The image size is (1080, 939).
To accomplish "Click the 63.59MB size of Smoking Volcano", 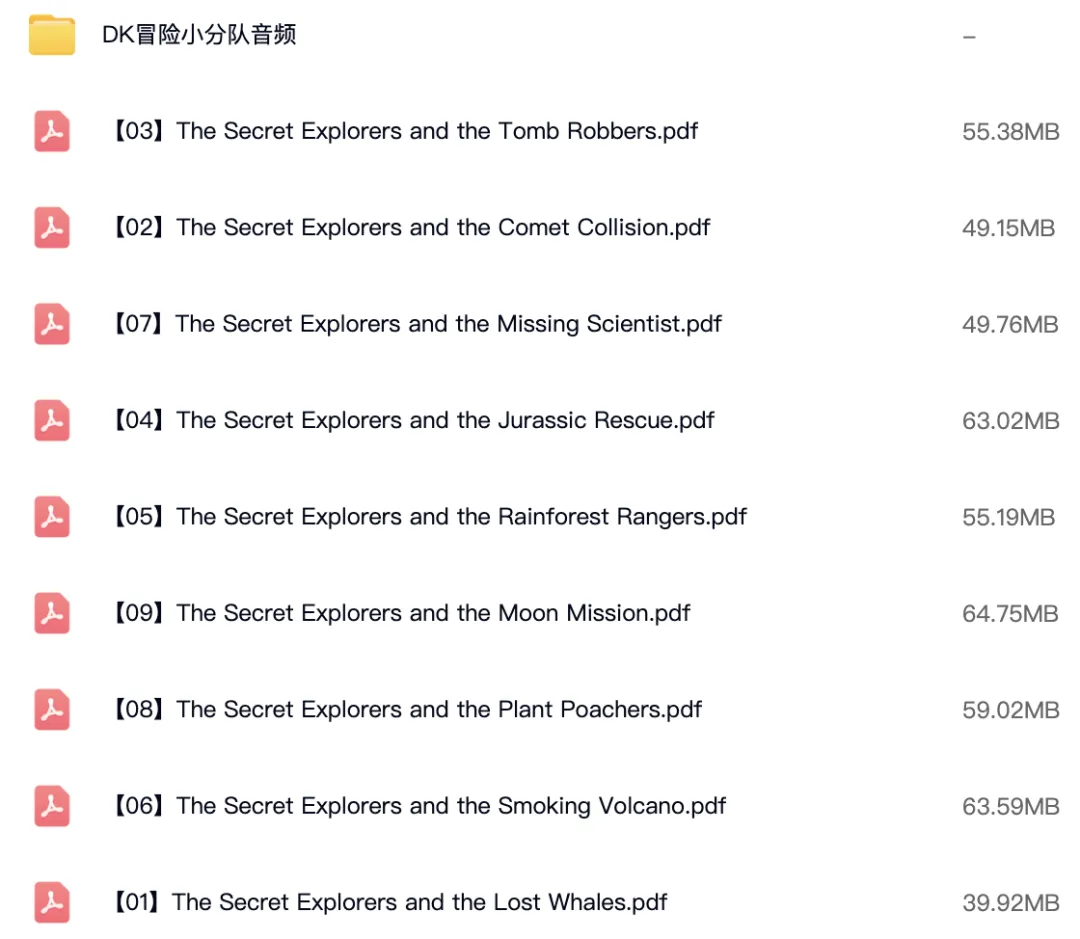I will (1010, 806).
